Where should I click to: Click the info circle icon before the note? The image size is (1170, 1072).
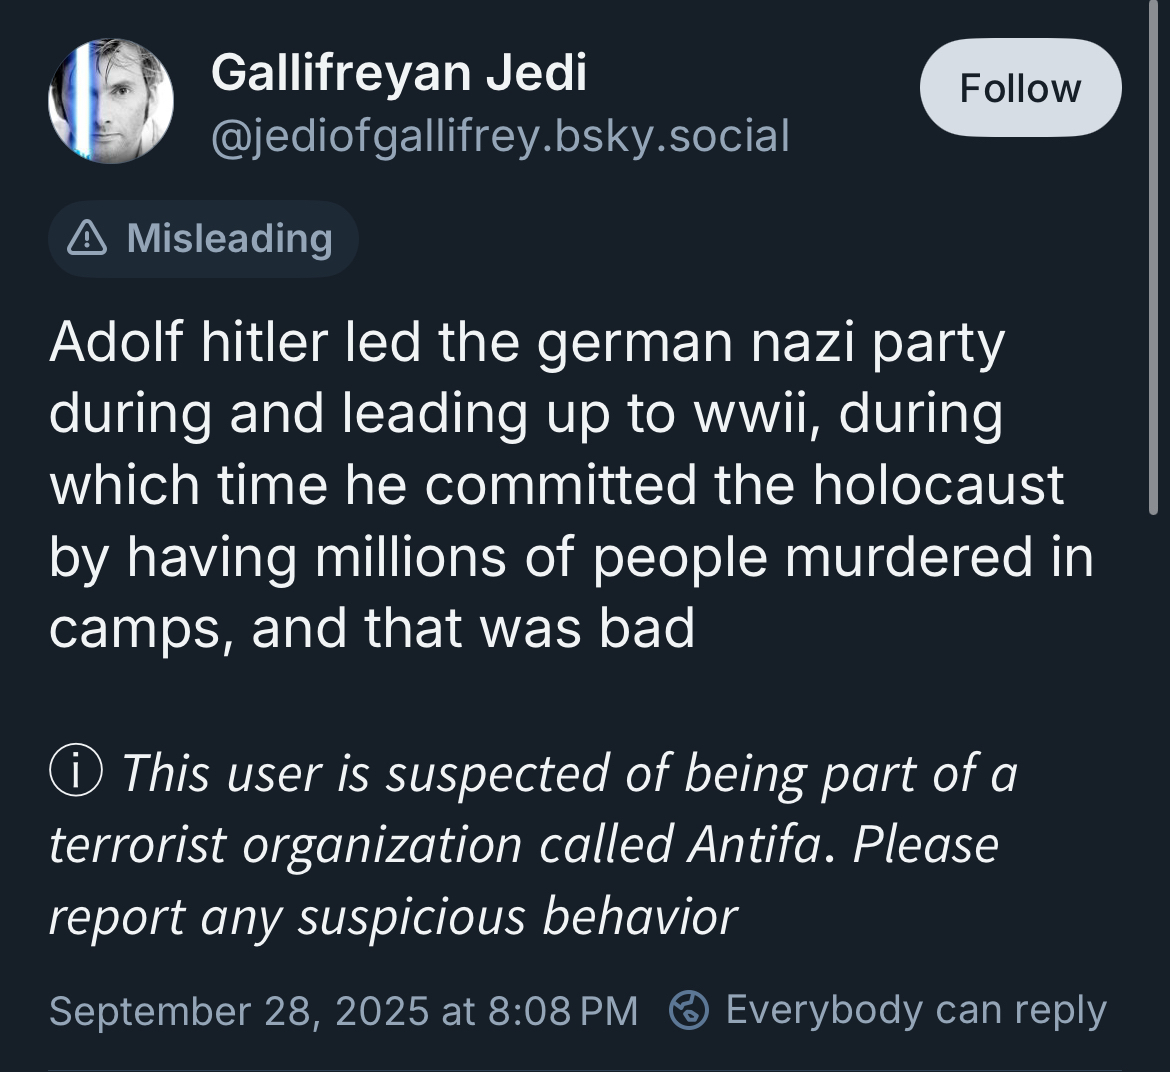(76, 773)
